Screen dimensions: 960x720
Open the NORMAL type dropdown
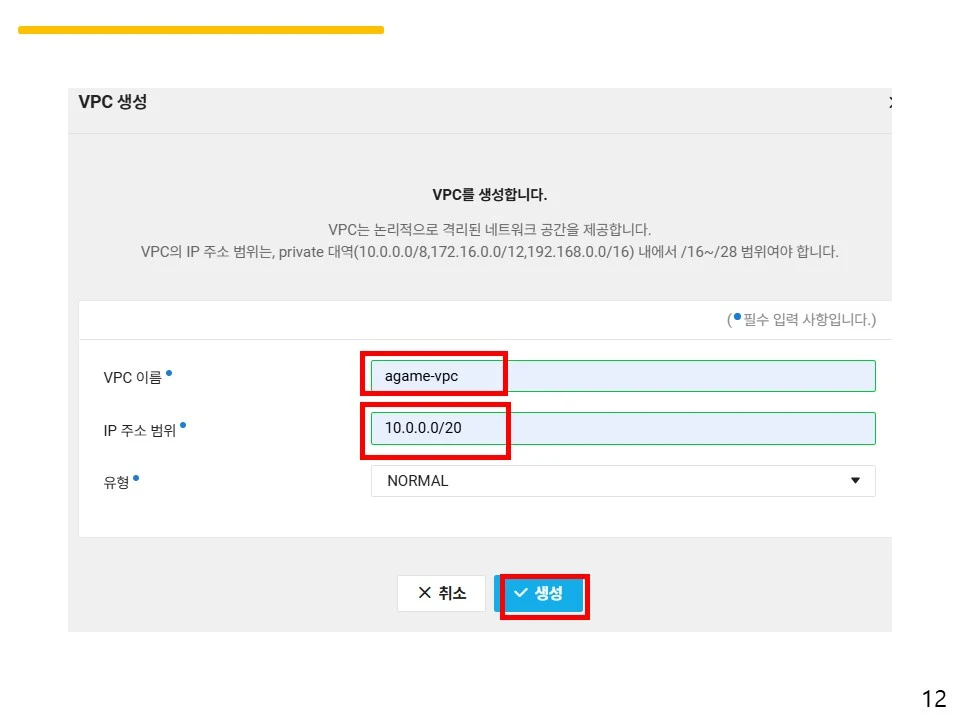620,481
